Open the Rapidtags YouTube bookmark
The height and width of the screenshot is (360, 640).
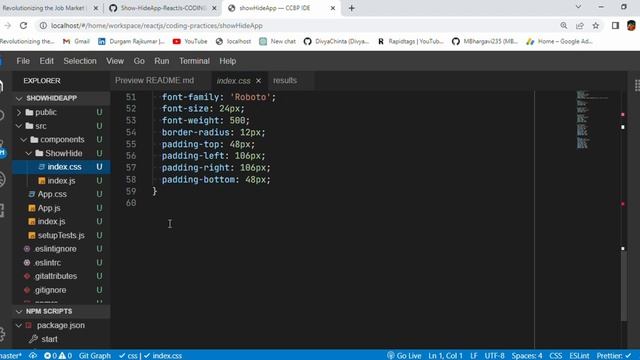(x=410, y=41)
